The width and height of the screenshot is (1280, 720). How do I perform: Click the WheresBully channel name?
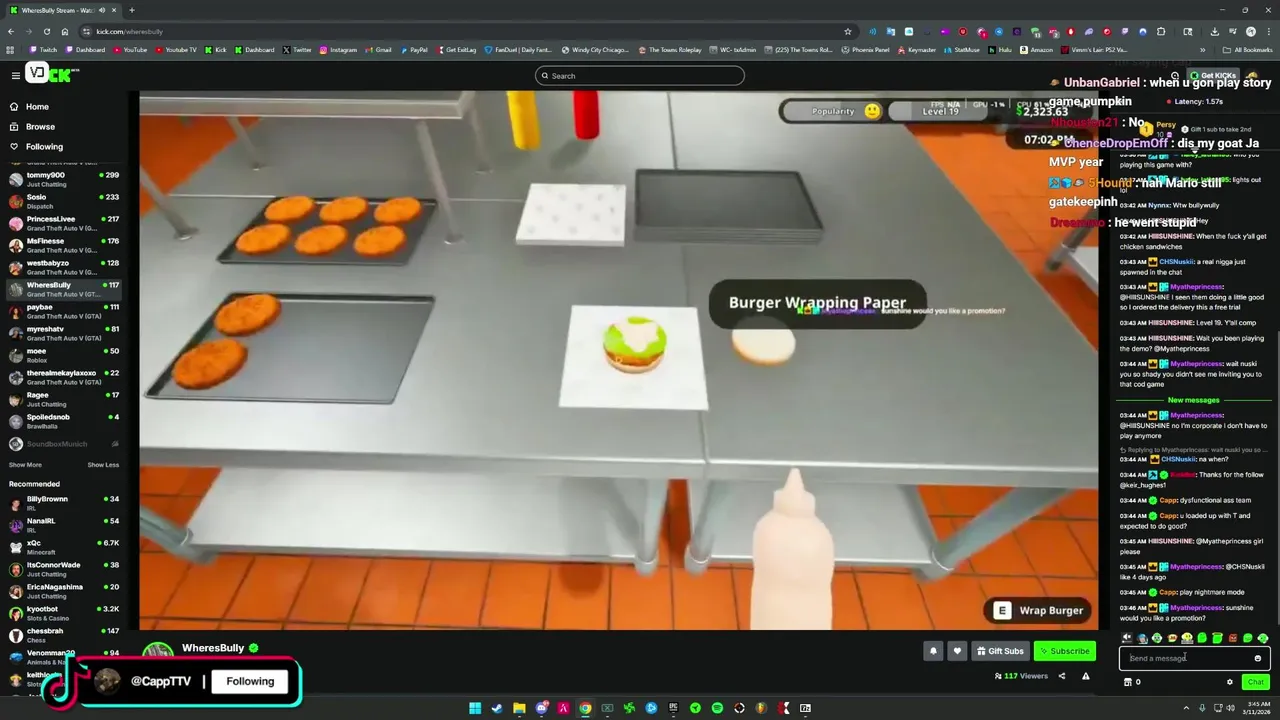[213, 648]
